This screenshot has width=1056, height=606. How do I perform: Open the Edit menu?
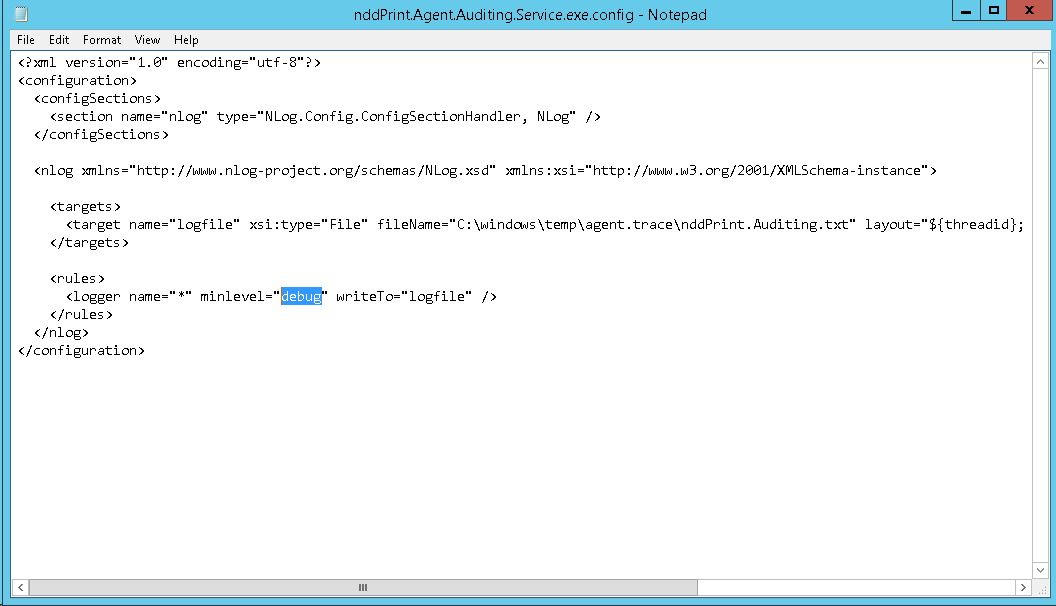pos(59,40)
